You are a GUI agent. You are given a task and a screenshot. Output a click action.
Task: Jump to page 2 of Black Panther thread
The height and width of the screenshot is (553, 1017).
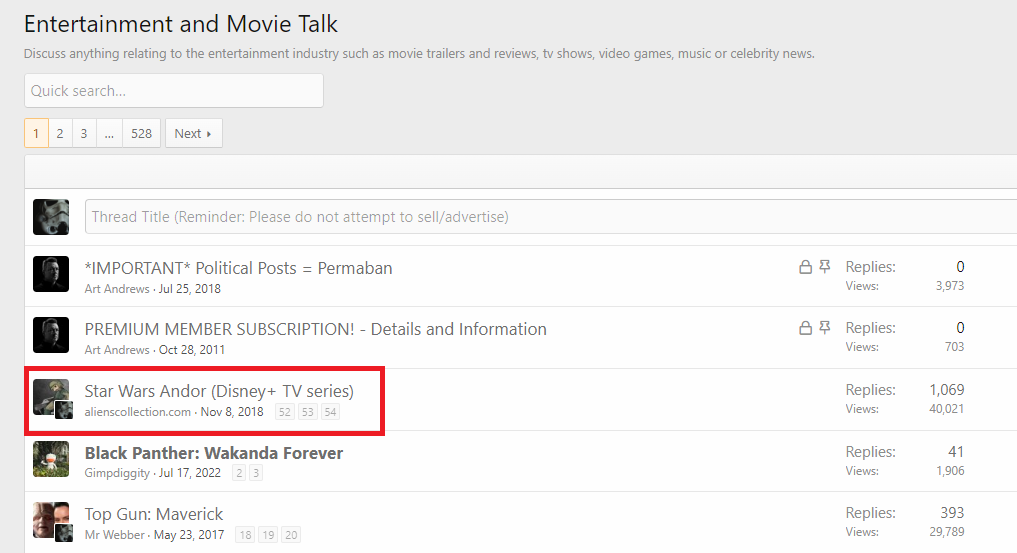tap(239, 473)
